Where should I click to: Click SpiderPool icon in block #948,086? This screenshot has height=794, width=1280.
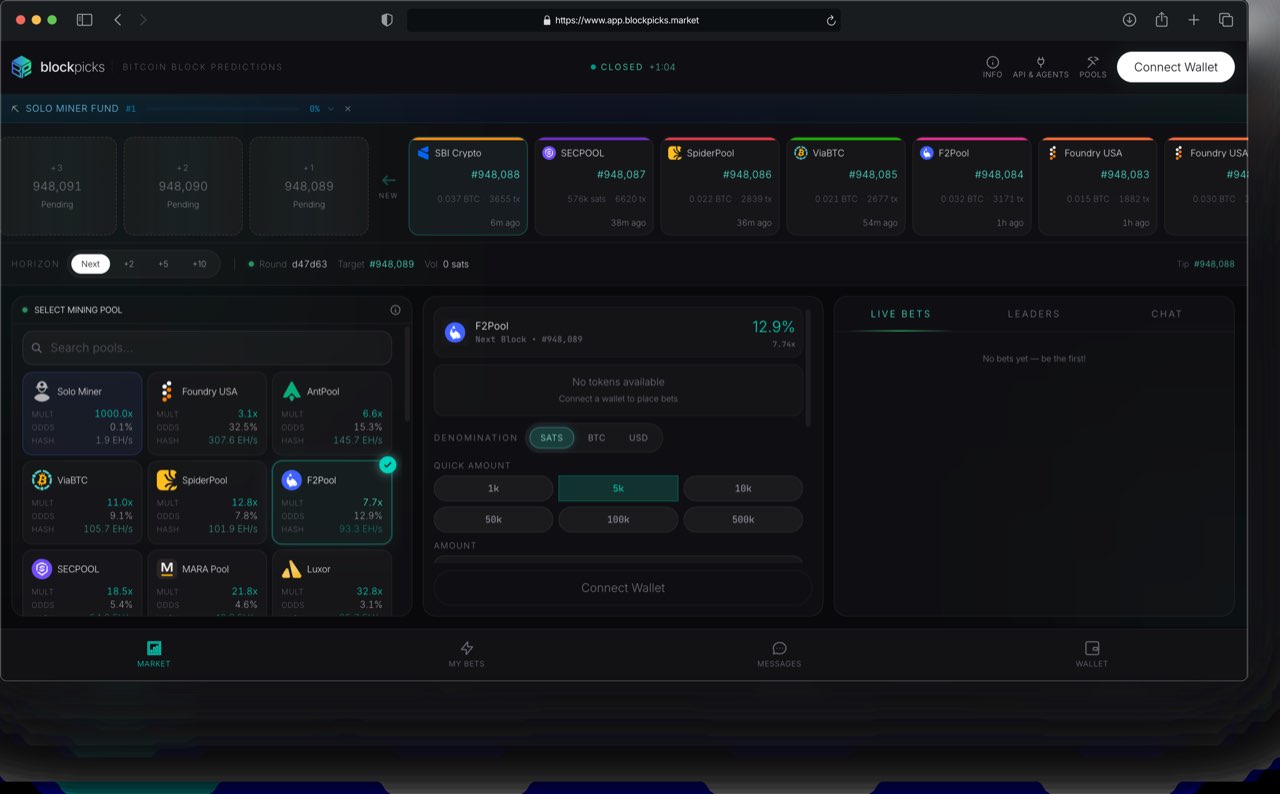(x=675, y=153)
